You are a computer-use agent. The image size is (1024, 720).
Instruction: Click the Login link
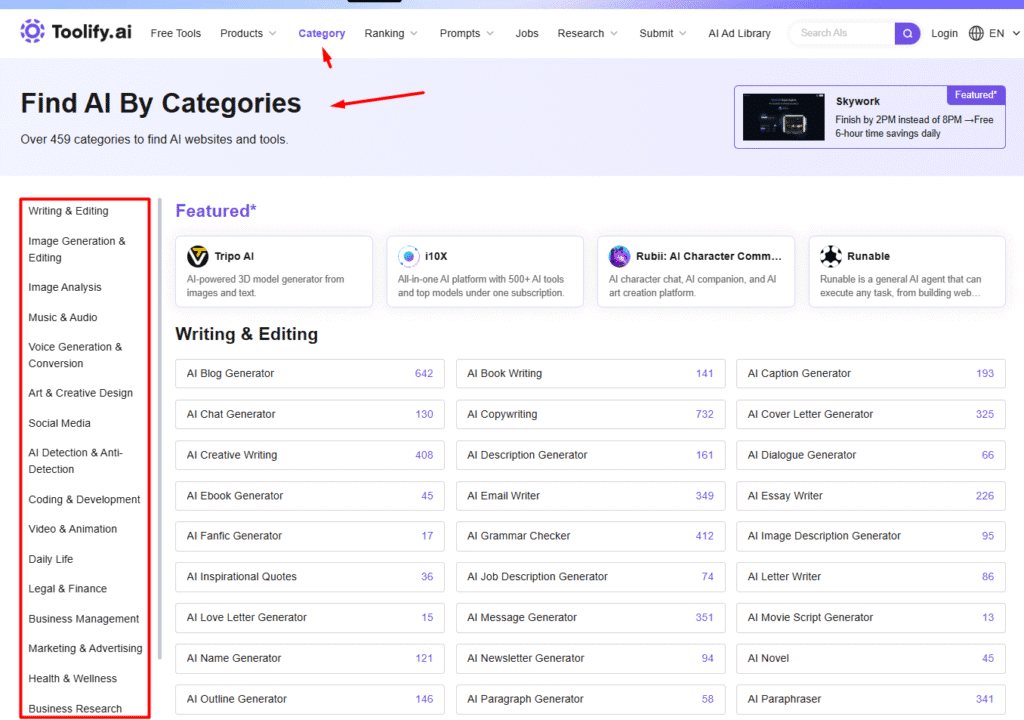point(944,33)
